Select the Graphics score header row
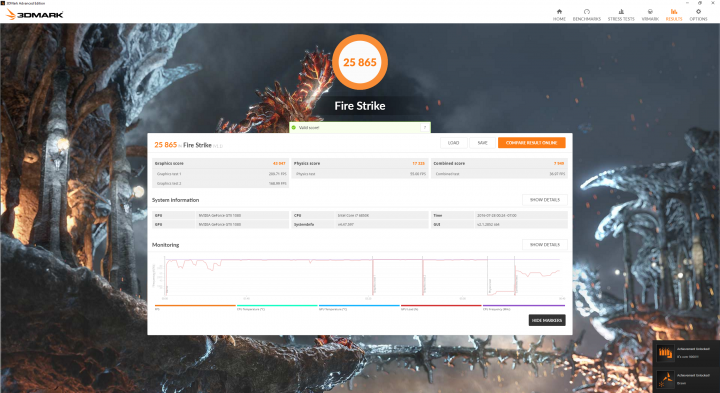 pyautogui.click(x=220, y=163)
